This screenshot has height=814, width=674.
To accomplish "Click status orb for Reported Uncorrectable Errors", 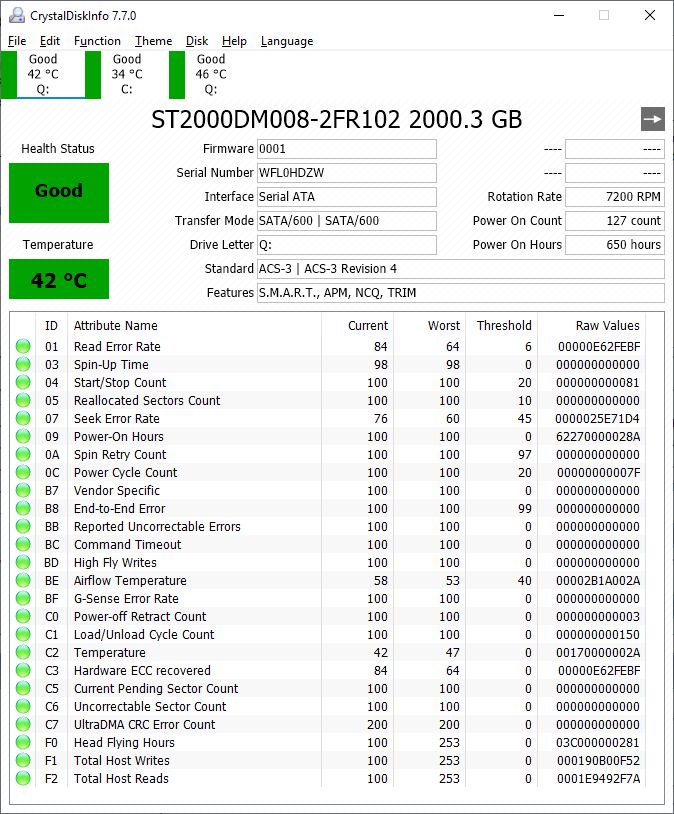I will pyautogui.click(x=23, y=526).
